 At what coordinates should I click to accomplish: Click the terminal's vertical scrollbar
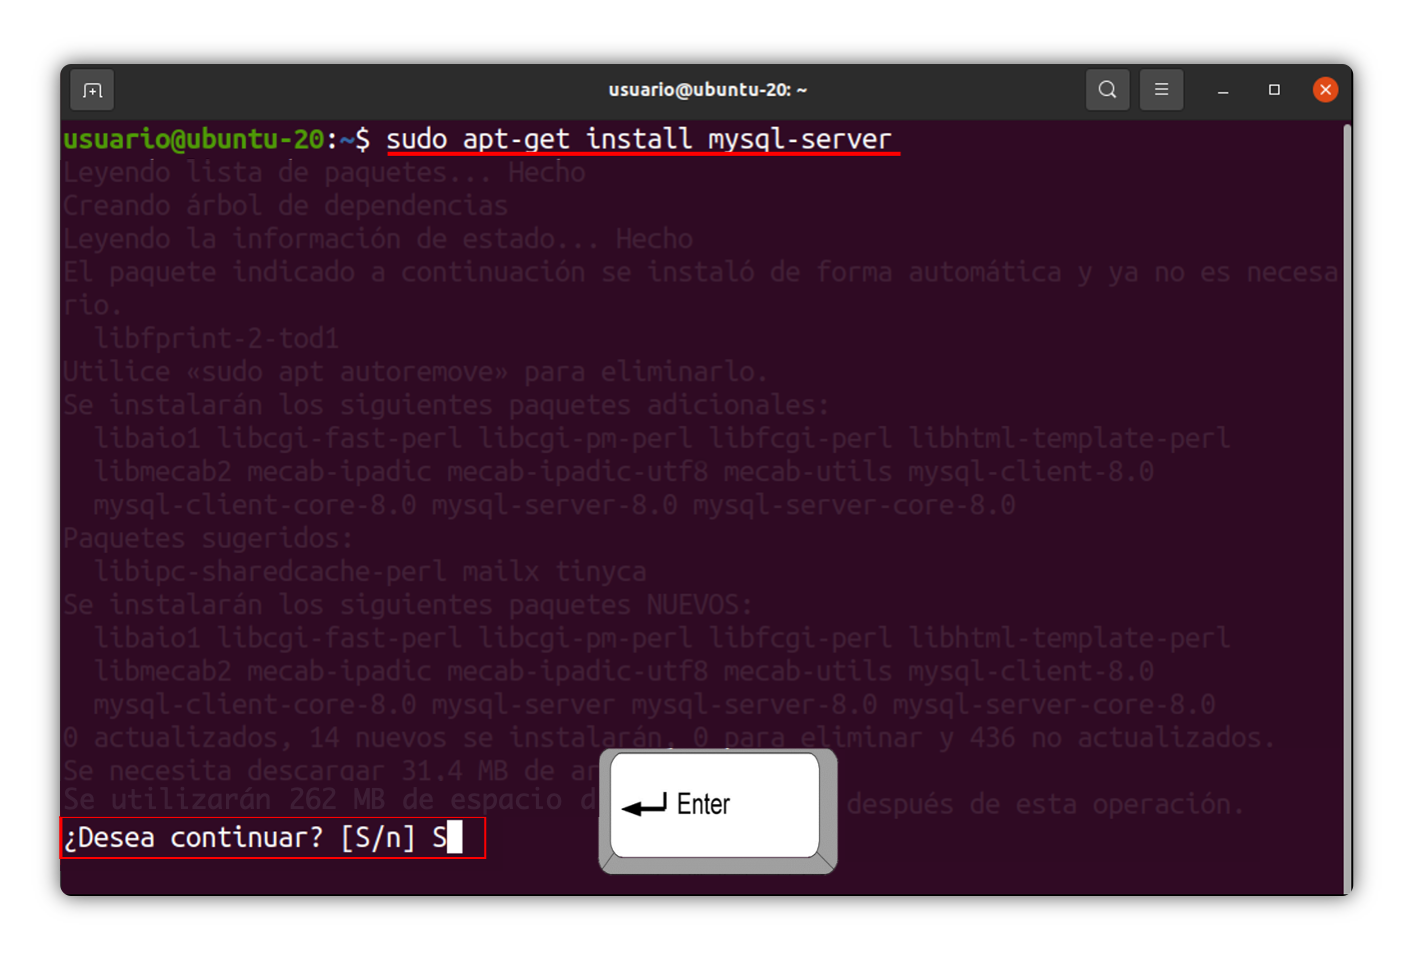coord(1346,500)
